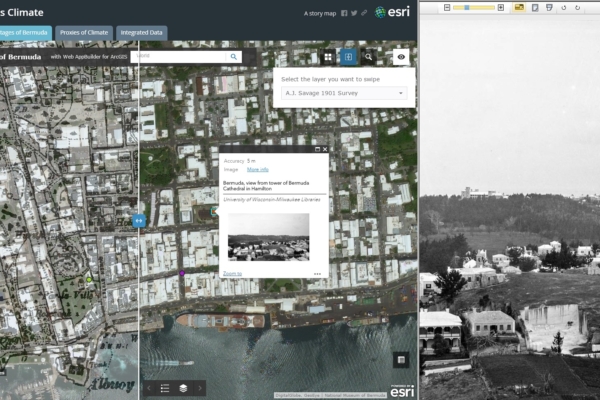This screenshot has width=600, height=400.
Task: Open the basemap gallery grid icon
Action: (x=327, y=58)
